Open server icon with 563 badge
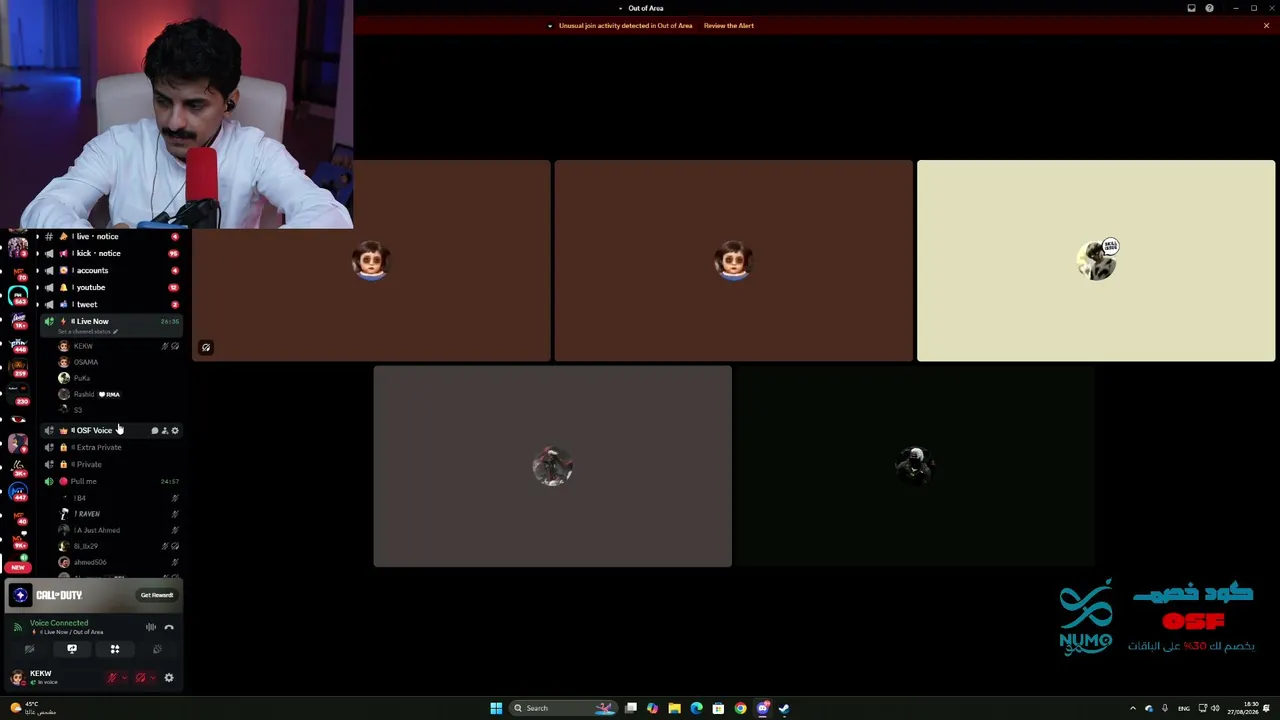1280x720 pixels. point(18,296)
